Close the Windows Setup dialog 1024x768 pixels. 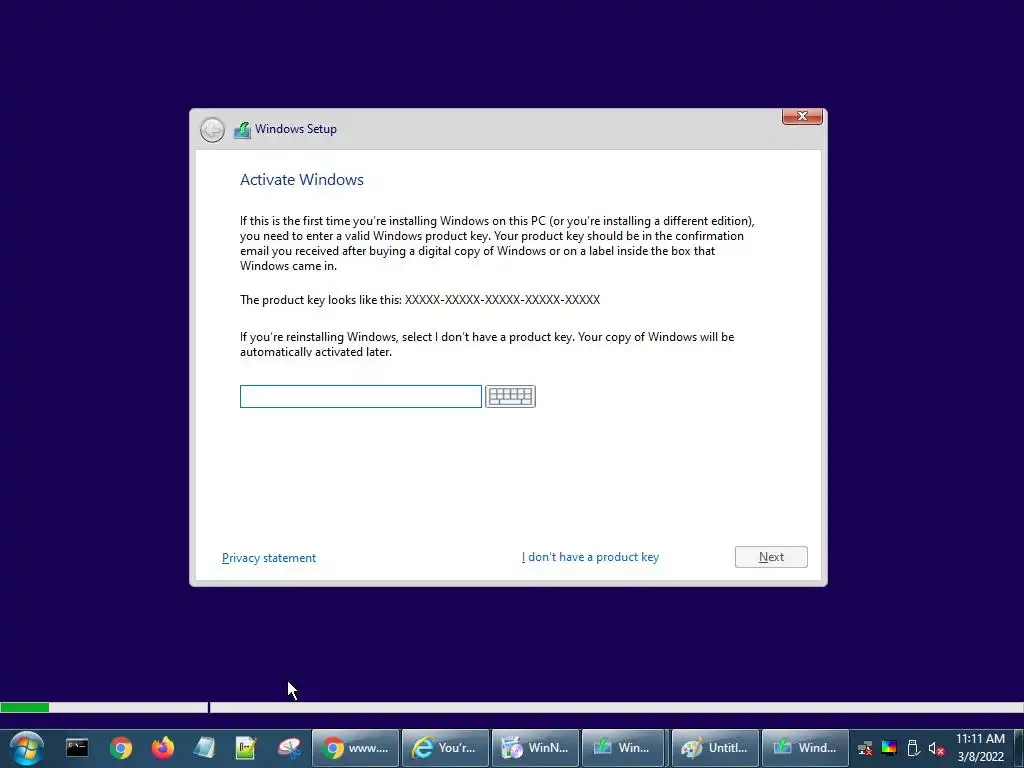[x=802, y=116]
